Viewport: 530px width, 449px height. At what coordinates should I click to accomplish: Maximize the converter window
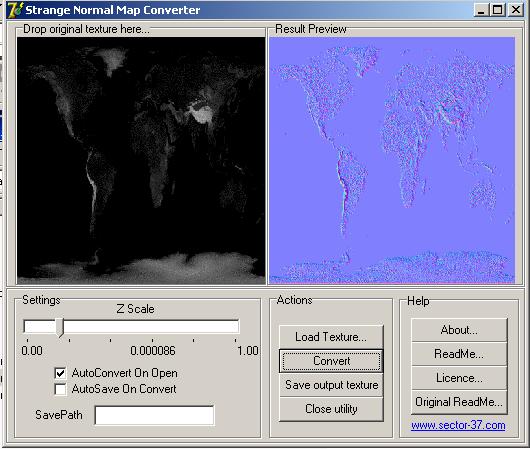coord(498,10)
